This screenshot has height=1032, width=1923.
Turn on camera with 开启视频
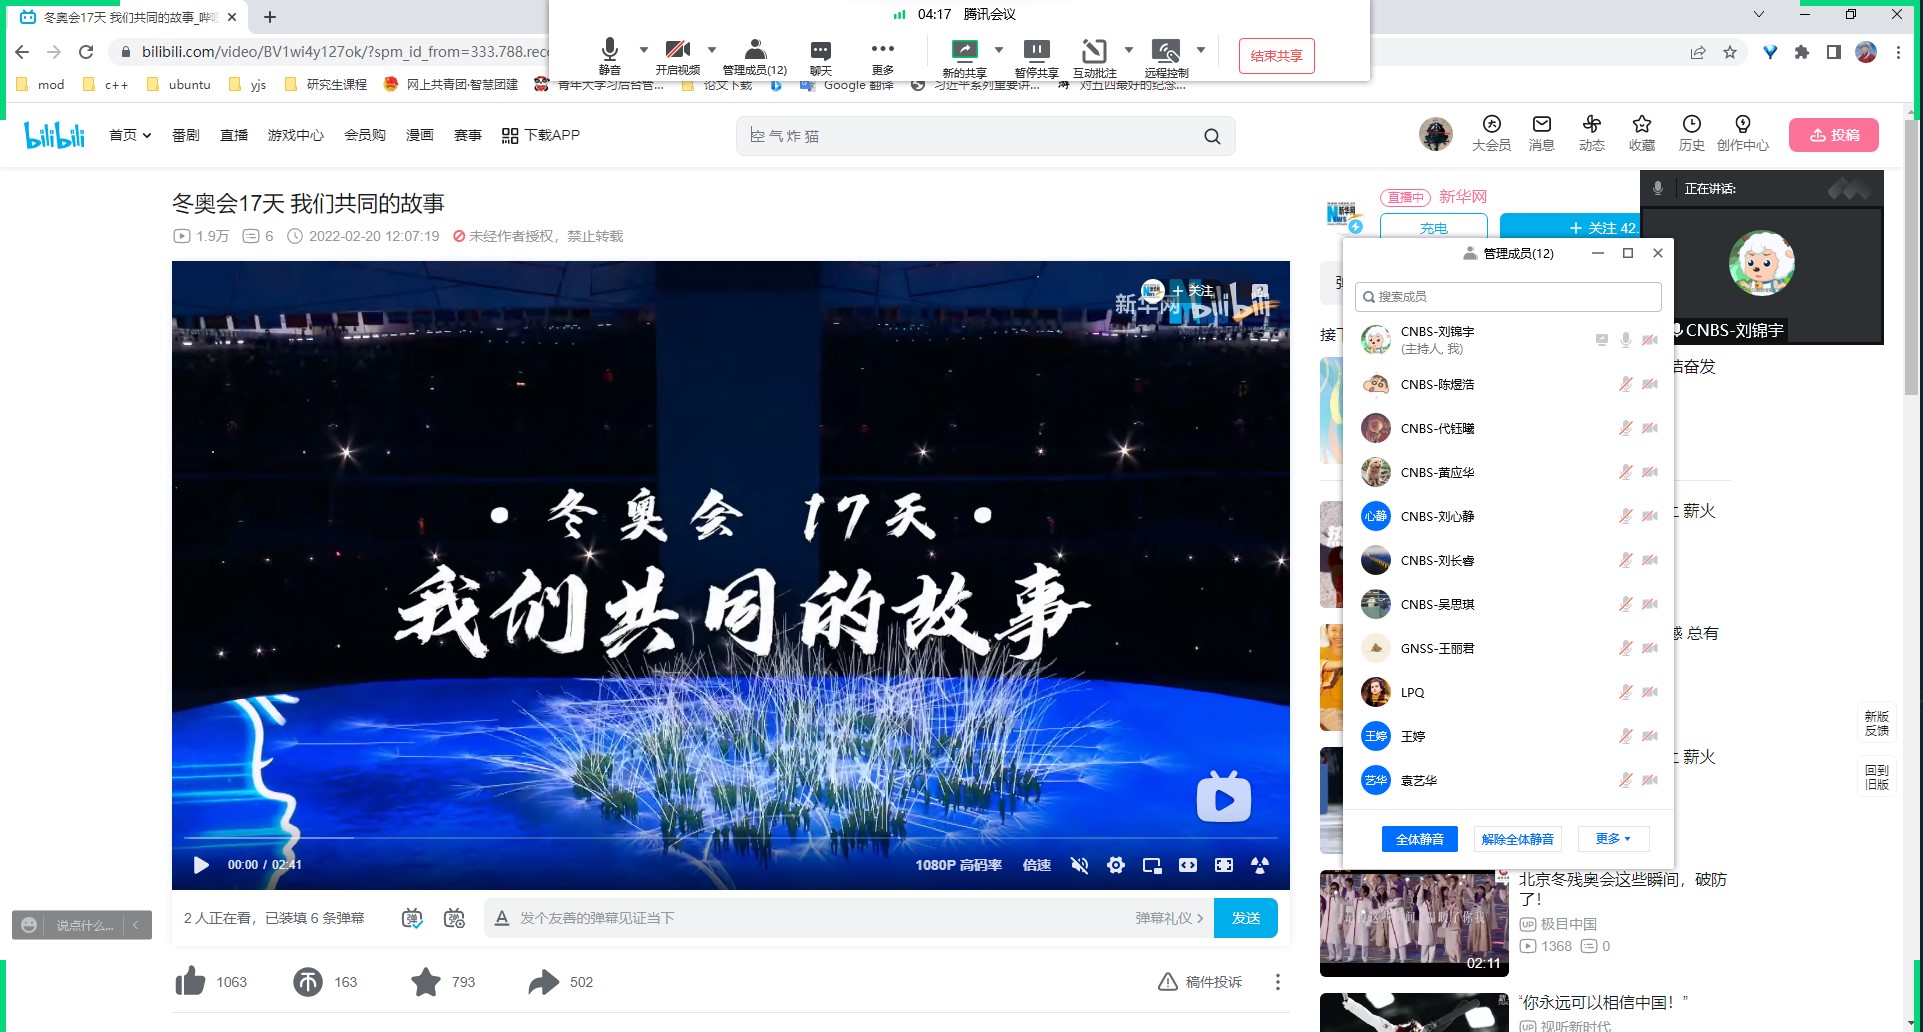[x=677, y=56]
